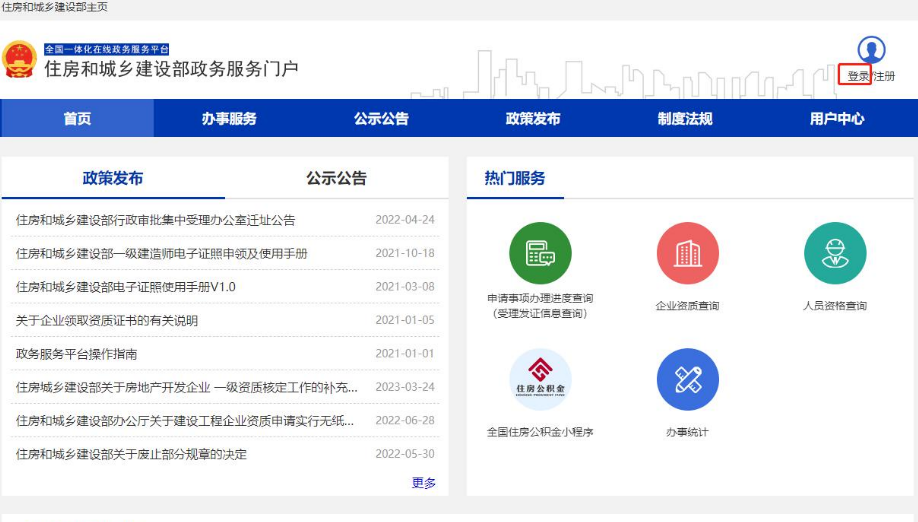Open 办事统计 blue icon
Viewport: 918px width, 522px height.
(687, 380)
